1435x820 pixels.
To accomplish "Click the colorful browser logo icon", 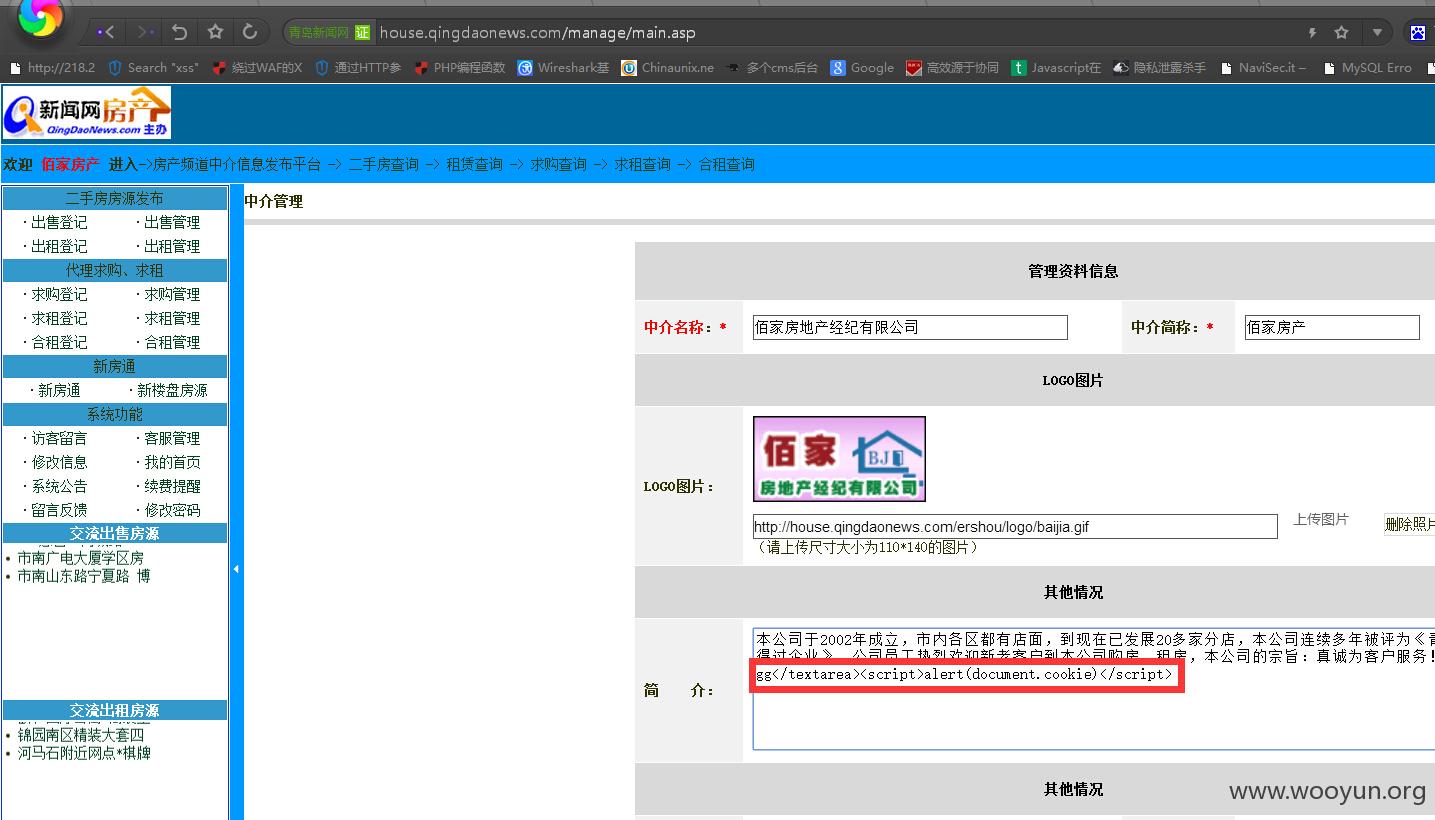I will point(40,18).
